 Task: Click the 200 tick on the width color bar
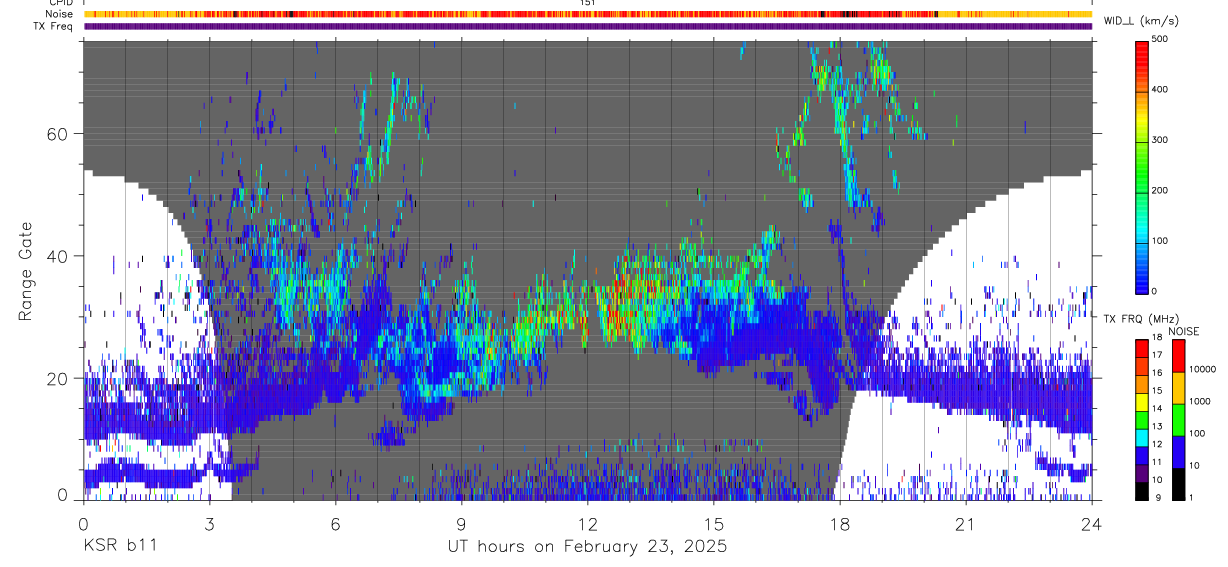point(1162,190)
